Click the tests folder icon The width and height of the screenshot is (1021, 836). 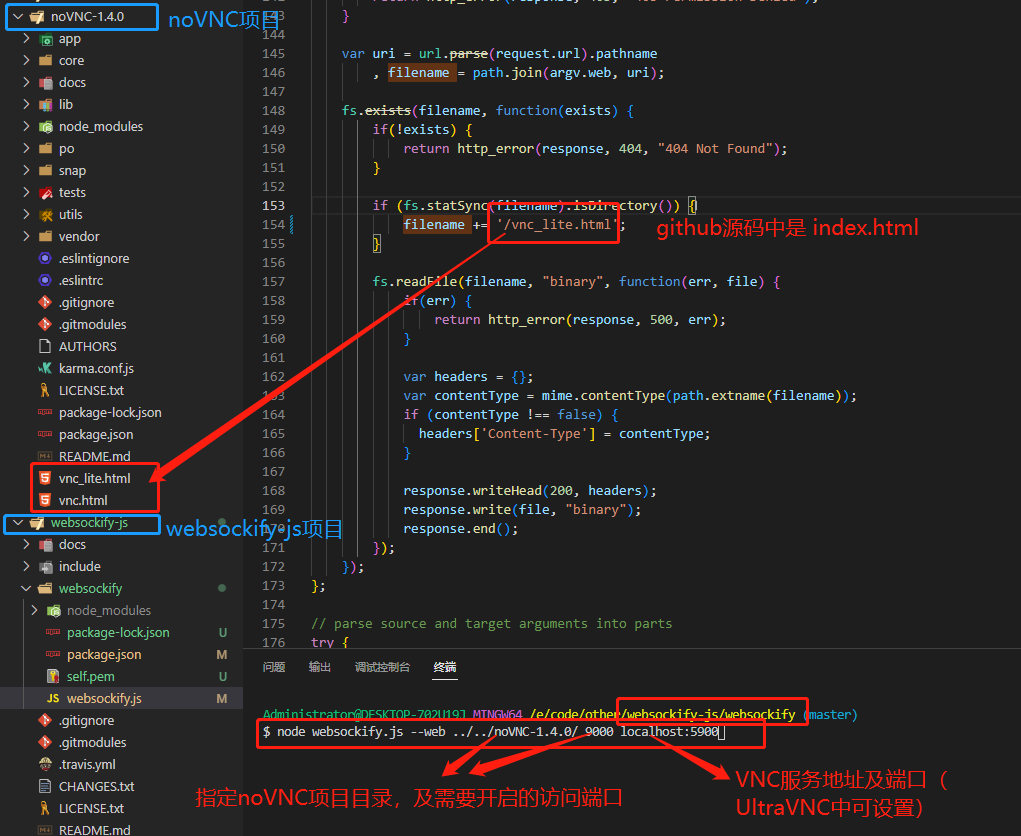click(x=46, y=193)
